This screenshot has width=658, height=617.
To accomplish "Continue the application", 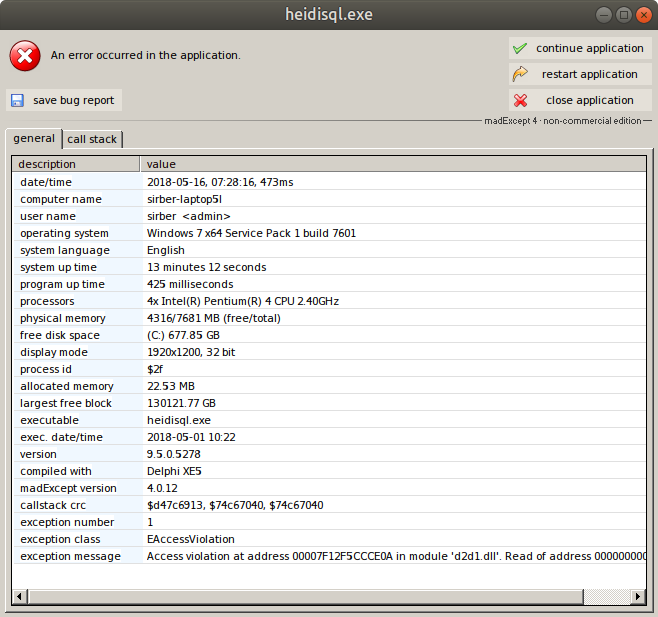I will 580,48.
